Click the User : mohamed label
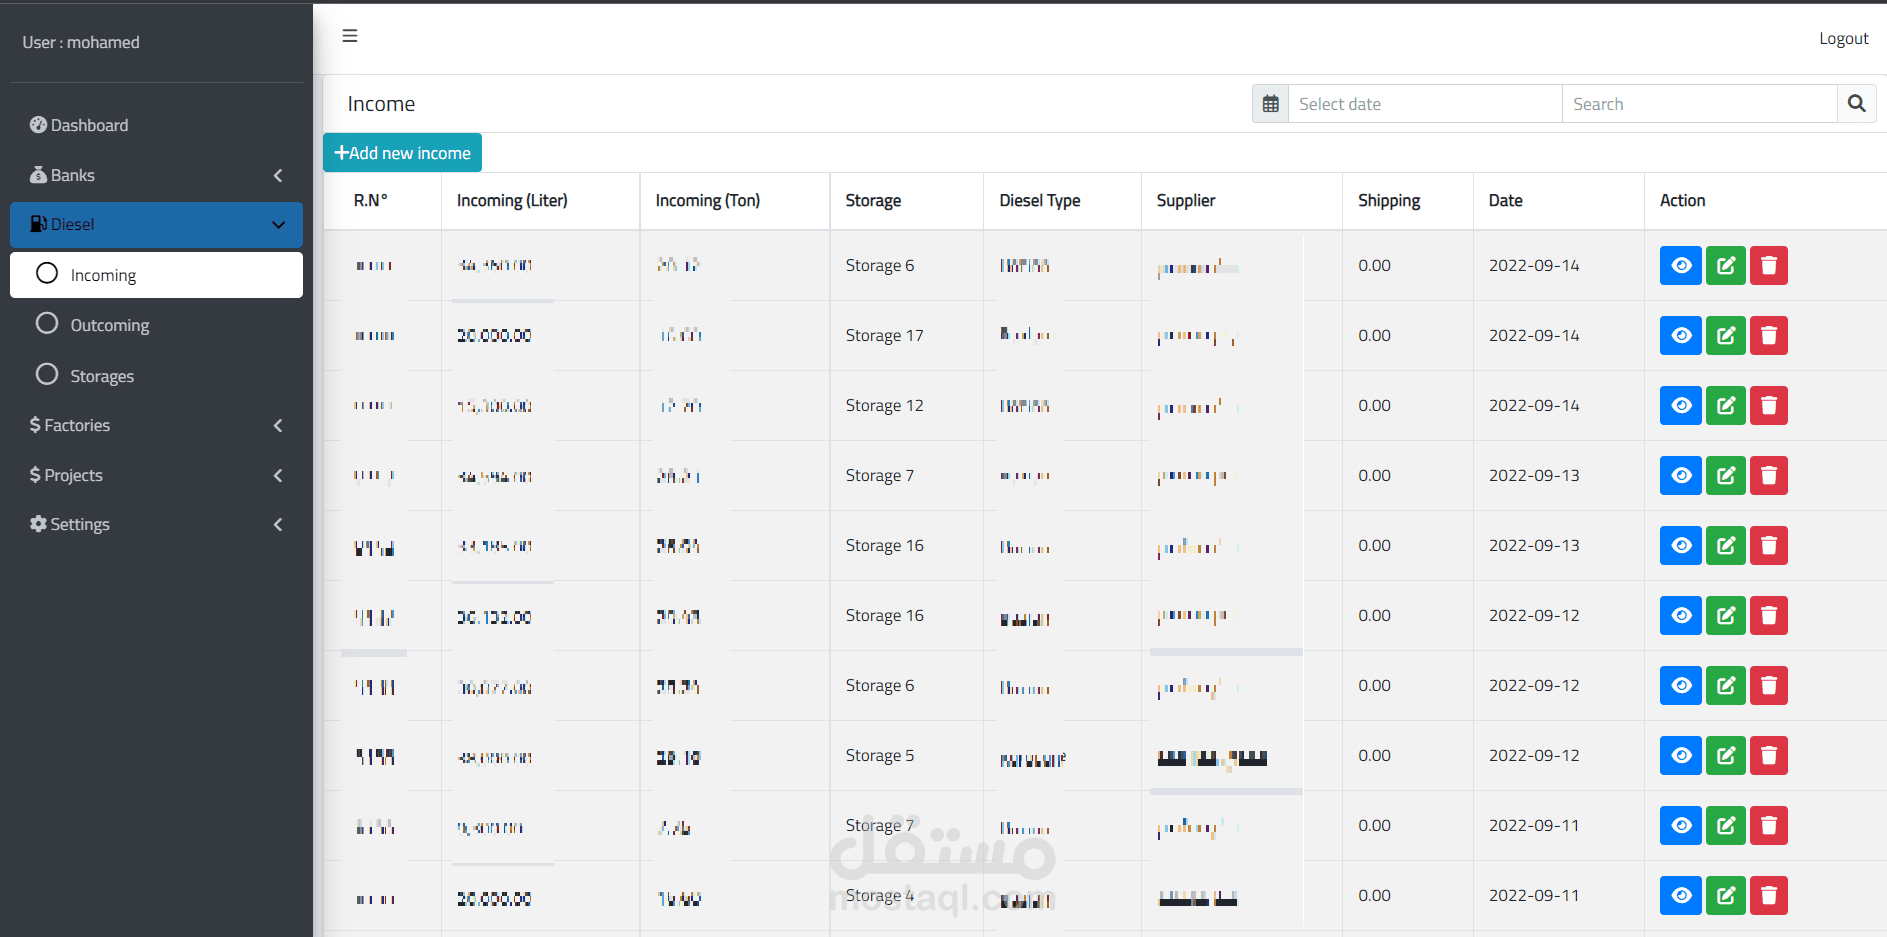 81,42
